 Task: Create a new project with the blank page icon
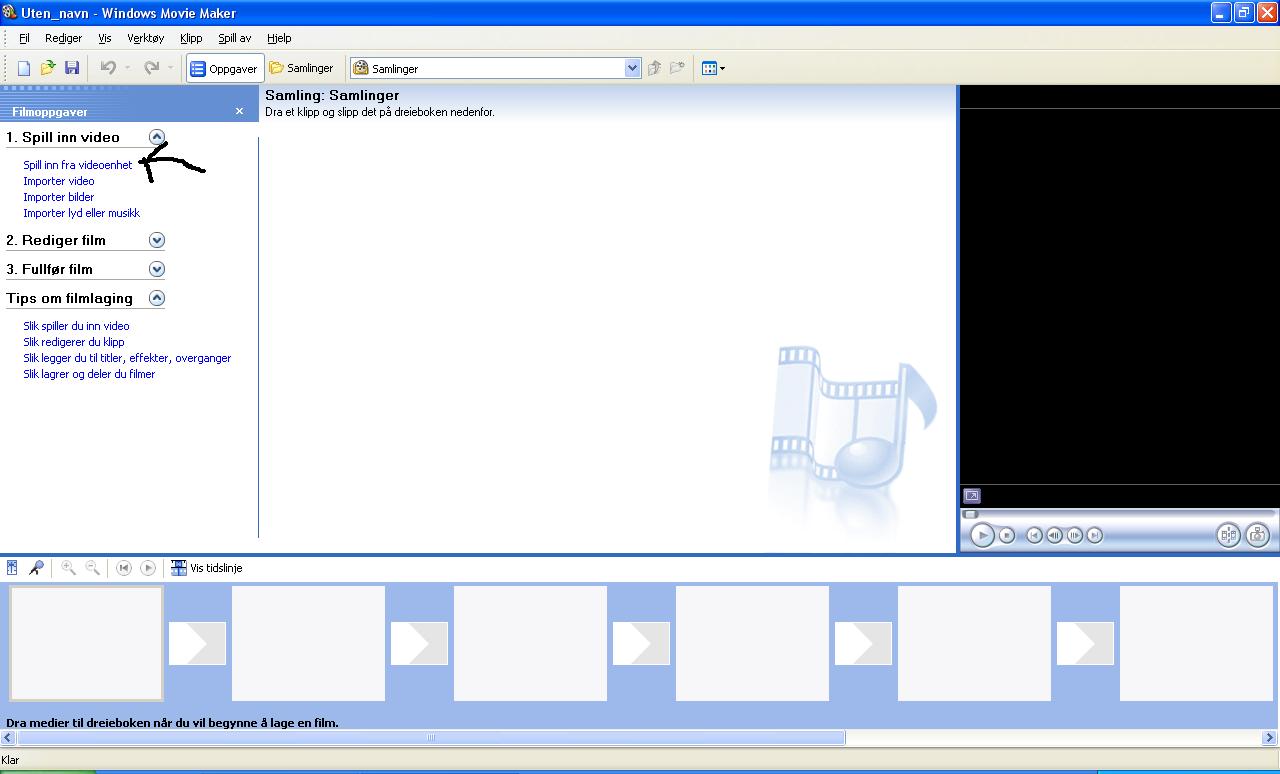click(24, 68)
